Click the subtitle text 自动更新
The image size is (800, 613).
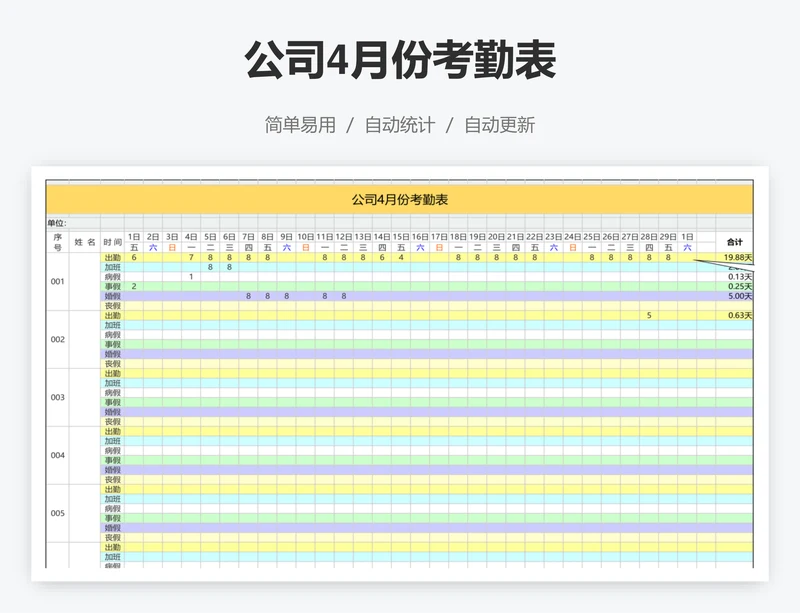(499, 125)
